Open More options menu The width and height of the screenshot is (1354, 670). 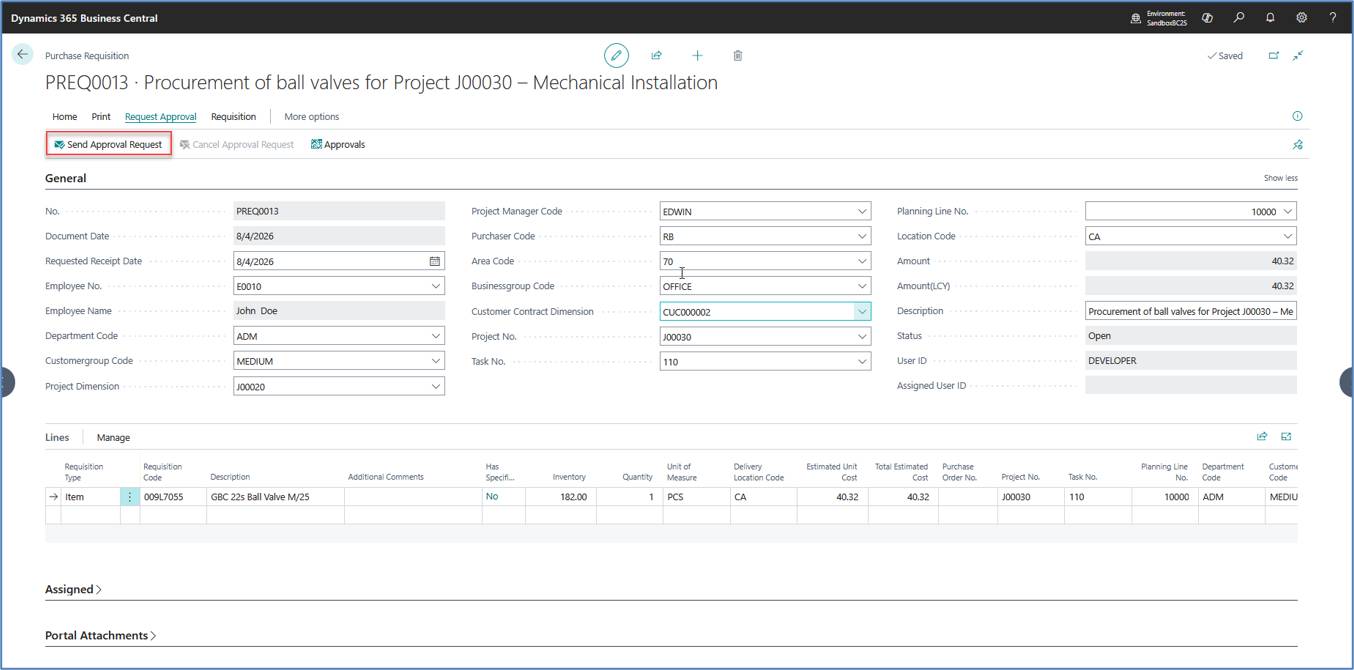[x=311, y=116]
